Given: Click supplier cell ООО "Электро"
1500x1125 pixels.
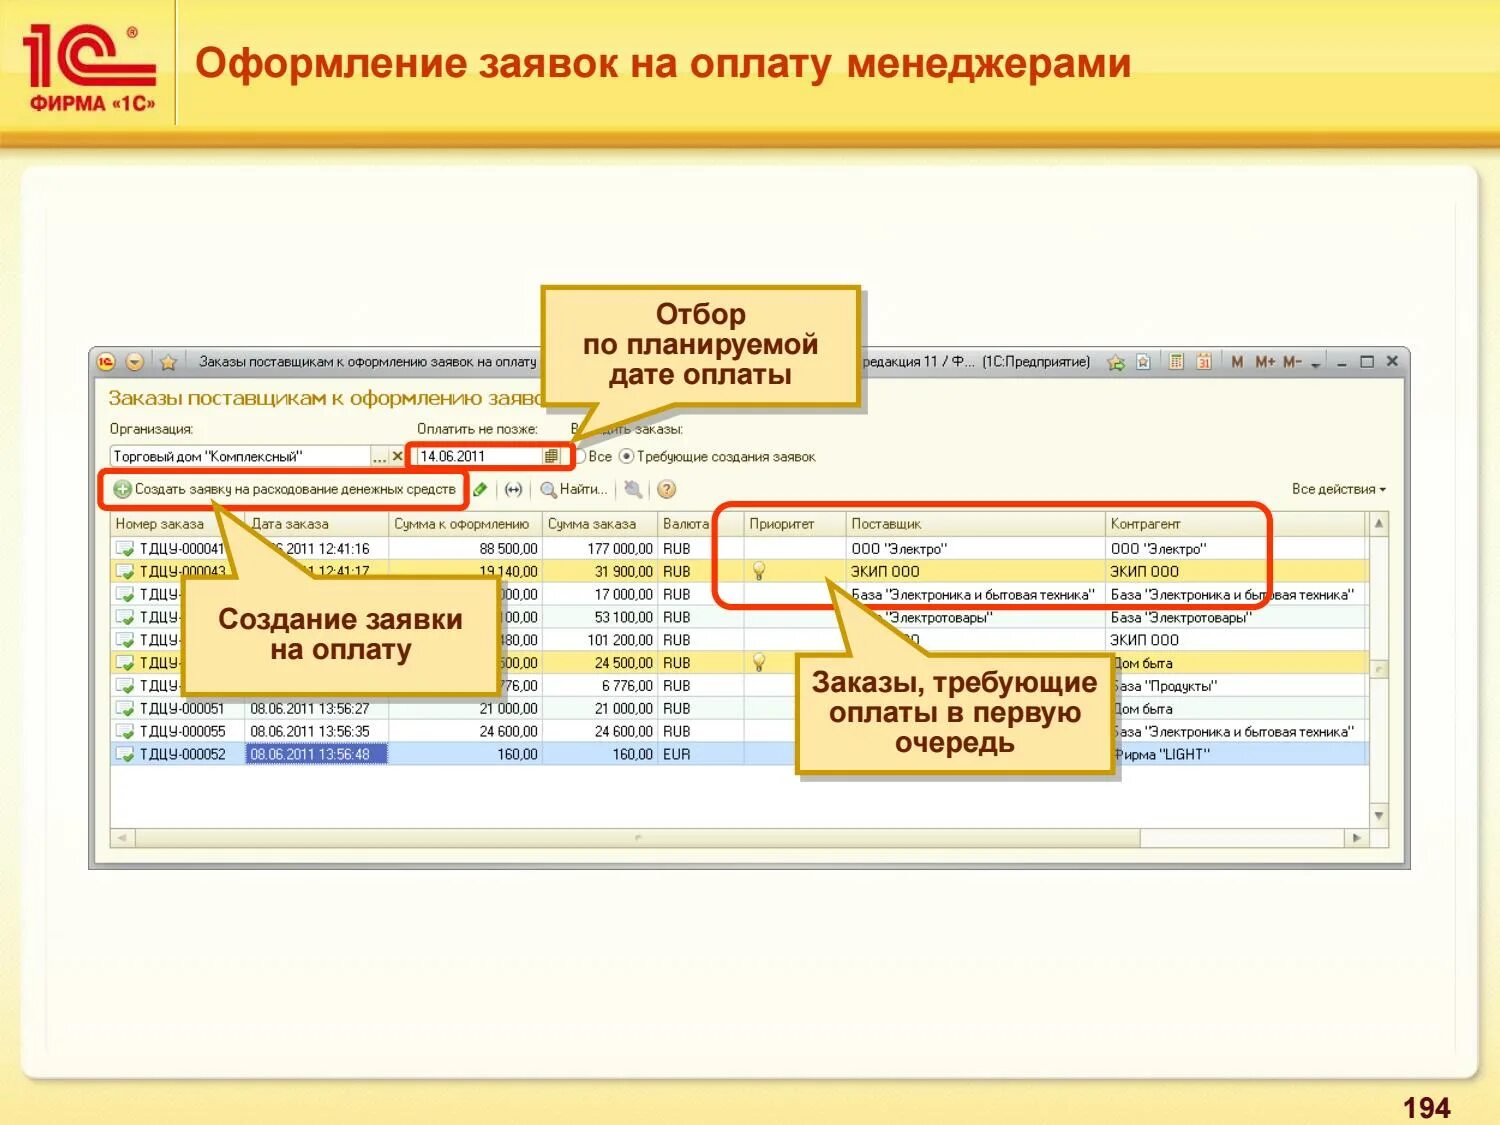Looking at the screenshot, I should pos(975,548).
